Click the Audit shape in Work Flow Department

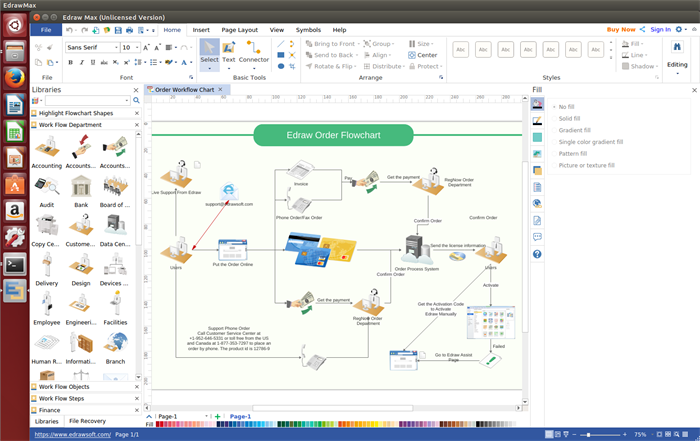[x=46, y=188]
